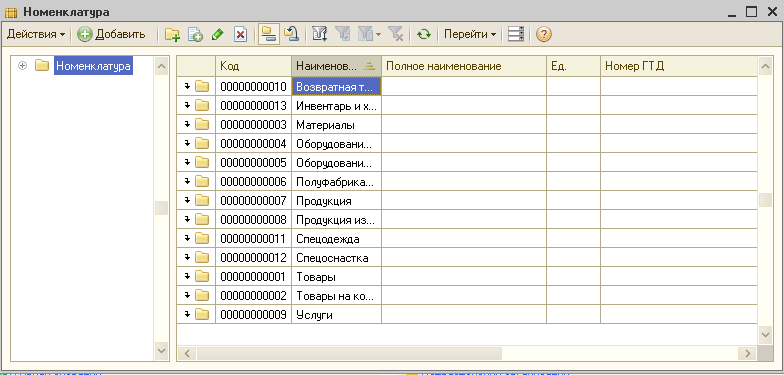Click the horizontal scrollbar left arrow
This screenshot has width=784, height=375.
pos(188,353)
